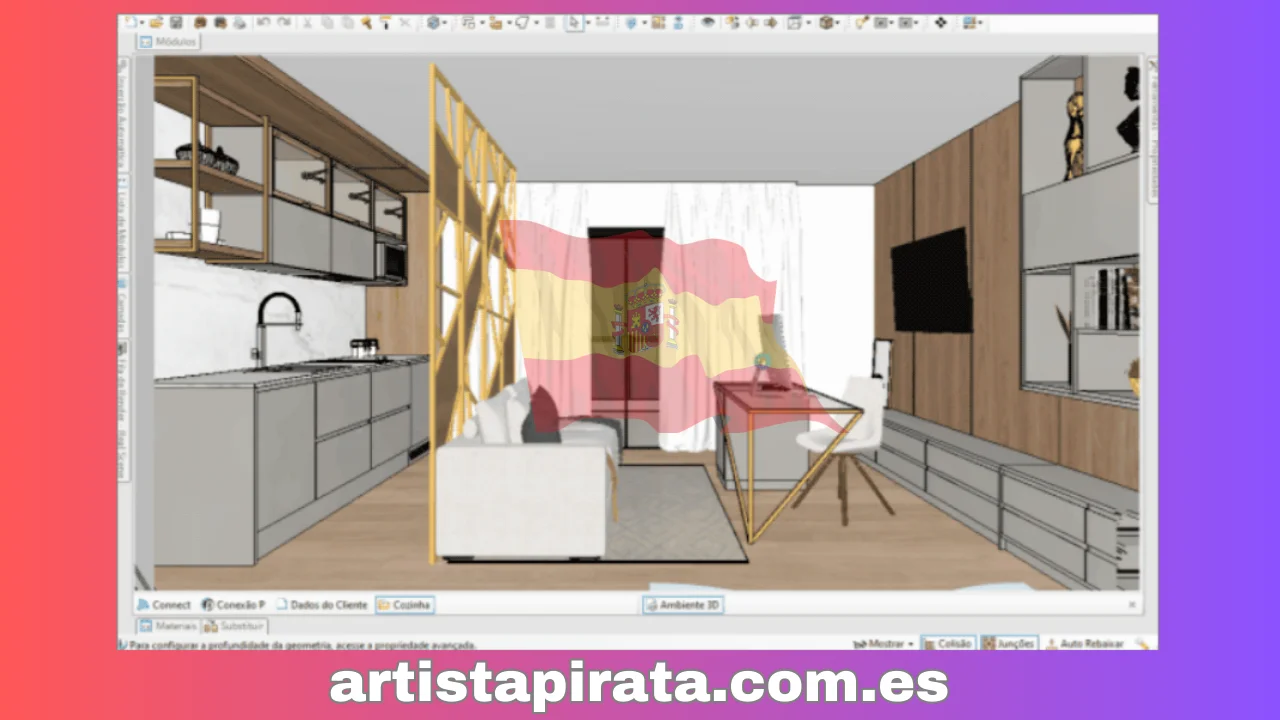
Task: Expand dropdown arrow beside new file icon
Action: (142, 22)
